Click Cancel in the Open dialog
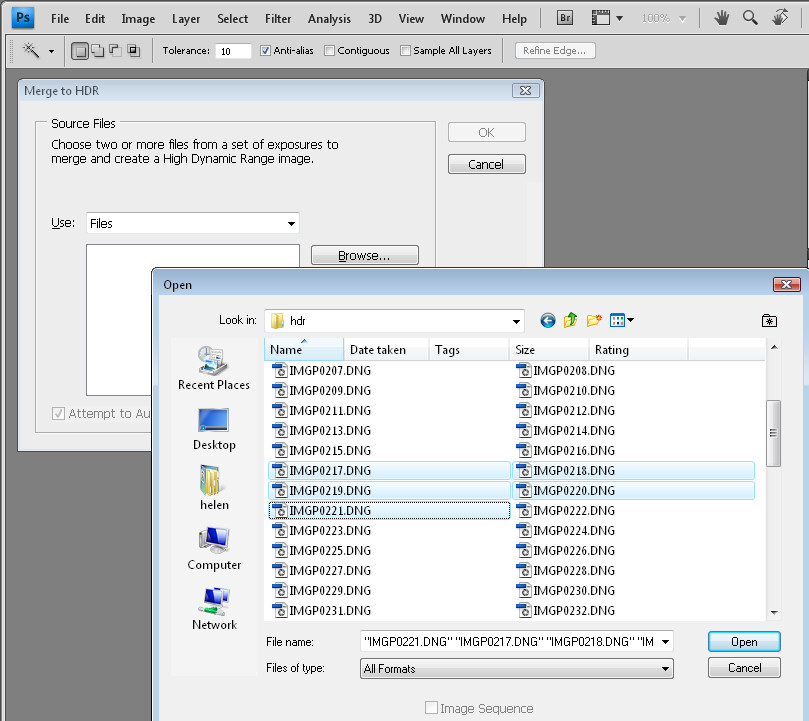Image resolution: width=809 pixels, height=721 pixels. click(x=744, y=667)
